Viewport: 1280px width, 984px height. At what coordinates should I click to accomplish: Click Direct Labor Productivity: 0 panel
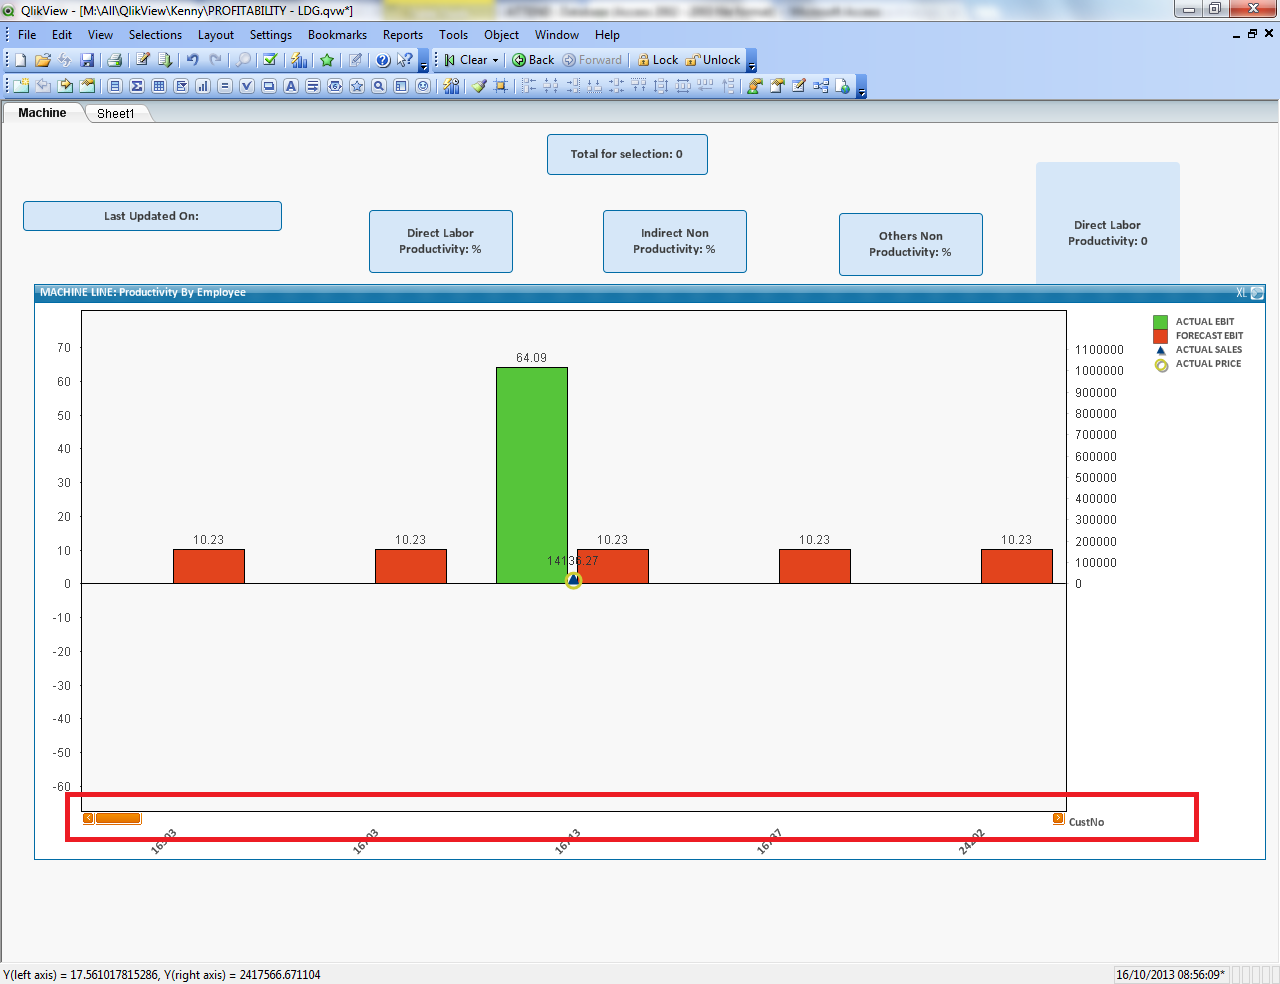point(1108,223)
